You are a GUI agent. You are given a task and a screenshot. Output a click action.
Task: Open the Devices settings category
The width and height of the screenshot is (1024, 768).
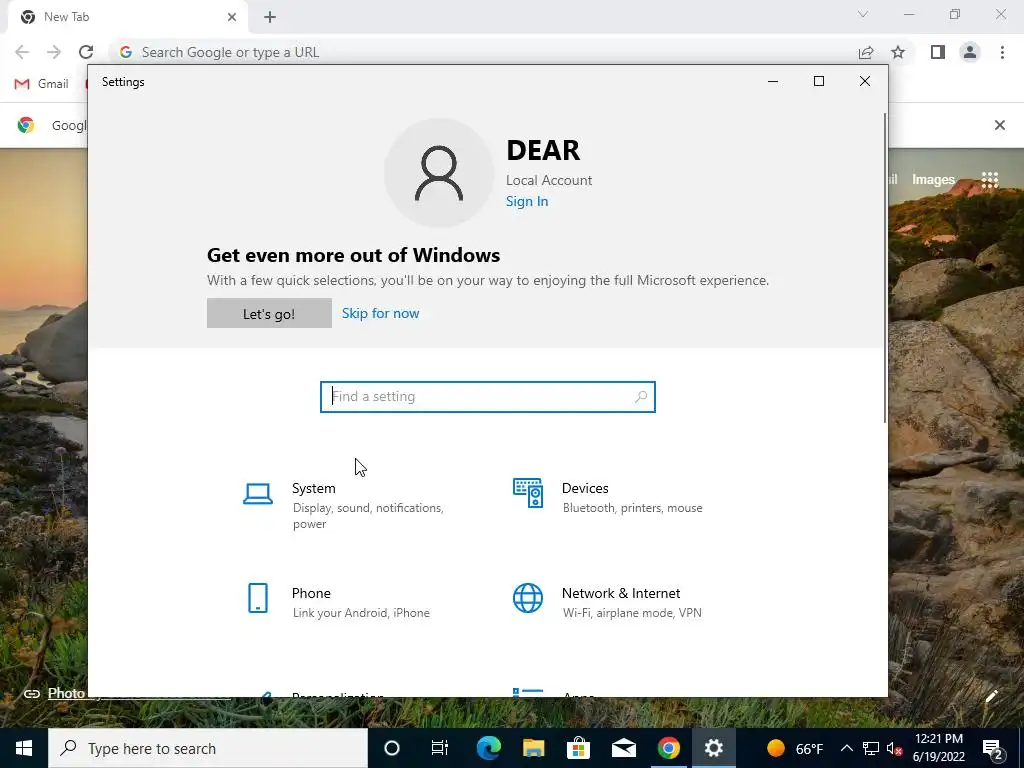click(609, 497)
